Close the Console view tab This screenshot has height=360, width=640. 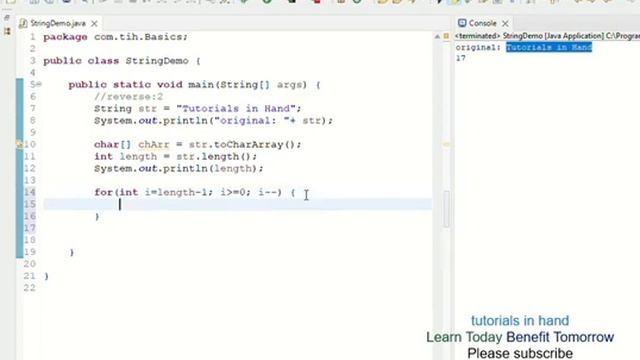coord(505,23)
